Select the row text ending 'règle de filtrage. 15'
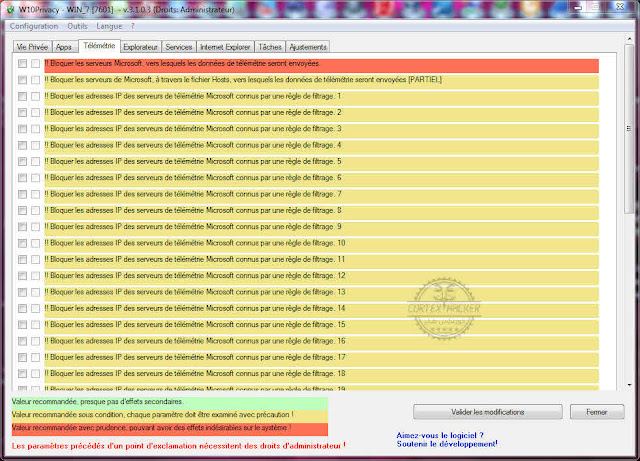Image resolution: width=640 pixels, height=461 pixels. [x=195, y=325]
